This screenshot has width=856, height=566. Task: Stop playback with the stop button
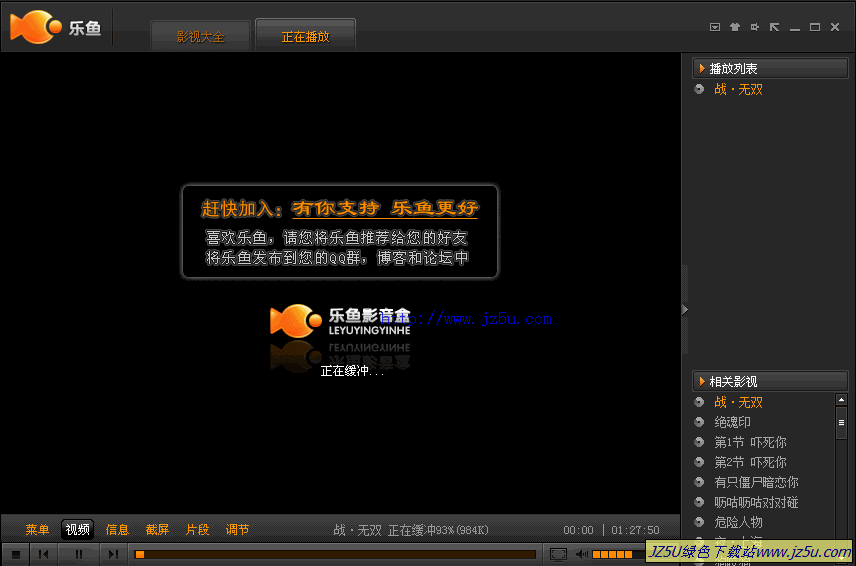[16, 555]
